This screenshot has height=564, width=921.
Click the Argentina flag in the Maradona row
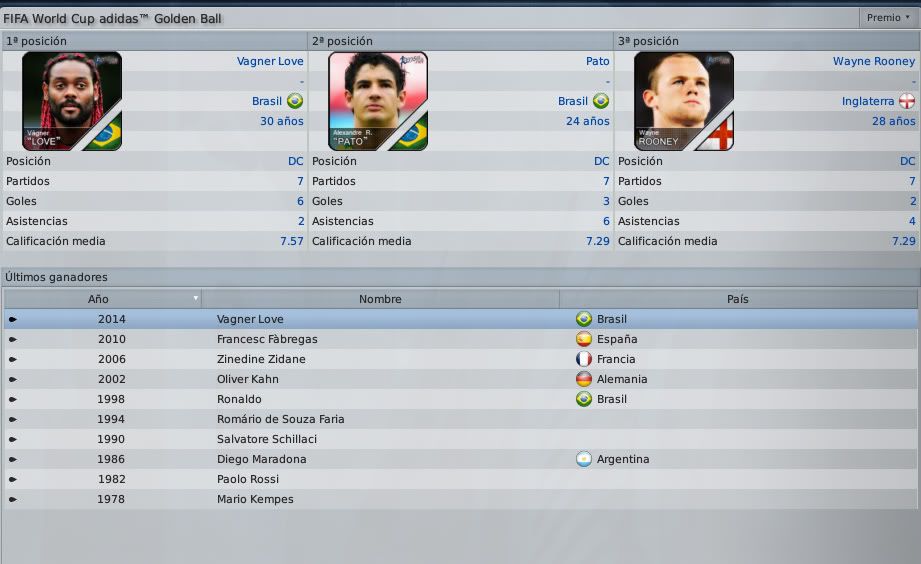pos(584,459)
